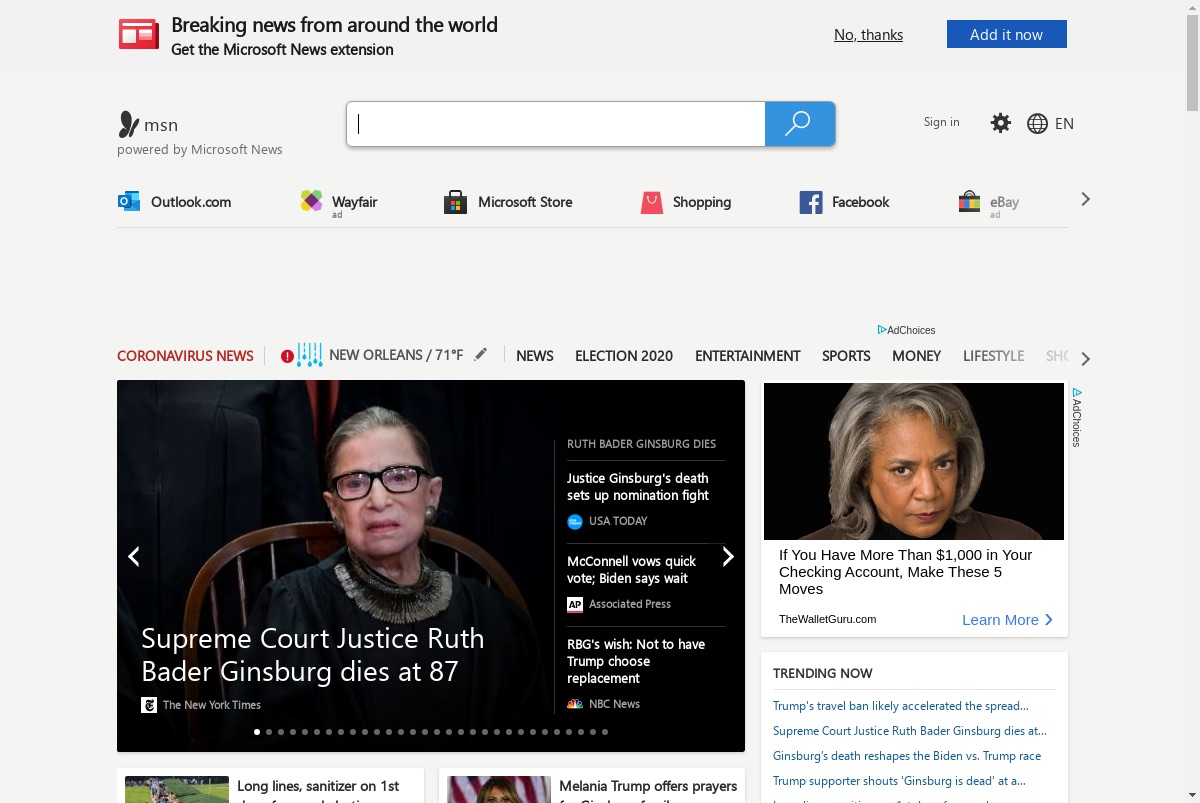Open NEW ORLEANS / 71°F weather link

[x=396, y=355]
